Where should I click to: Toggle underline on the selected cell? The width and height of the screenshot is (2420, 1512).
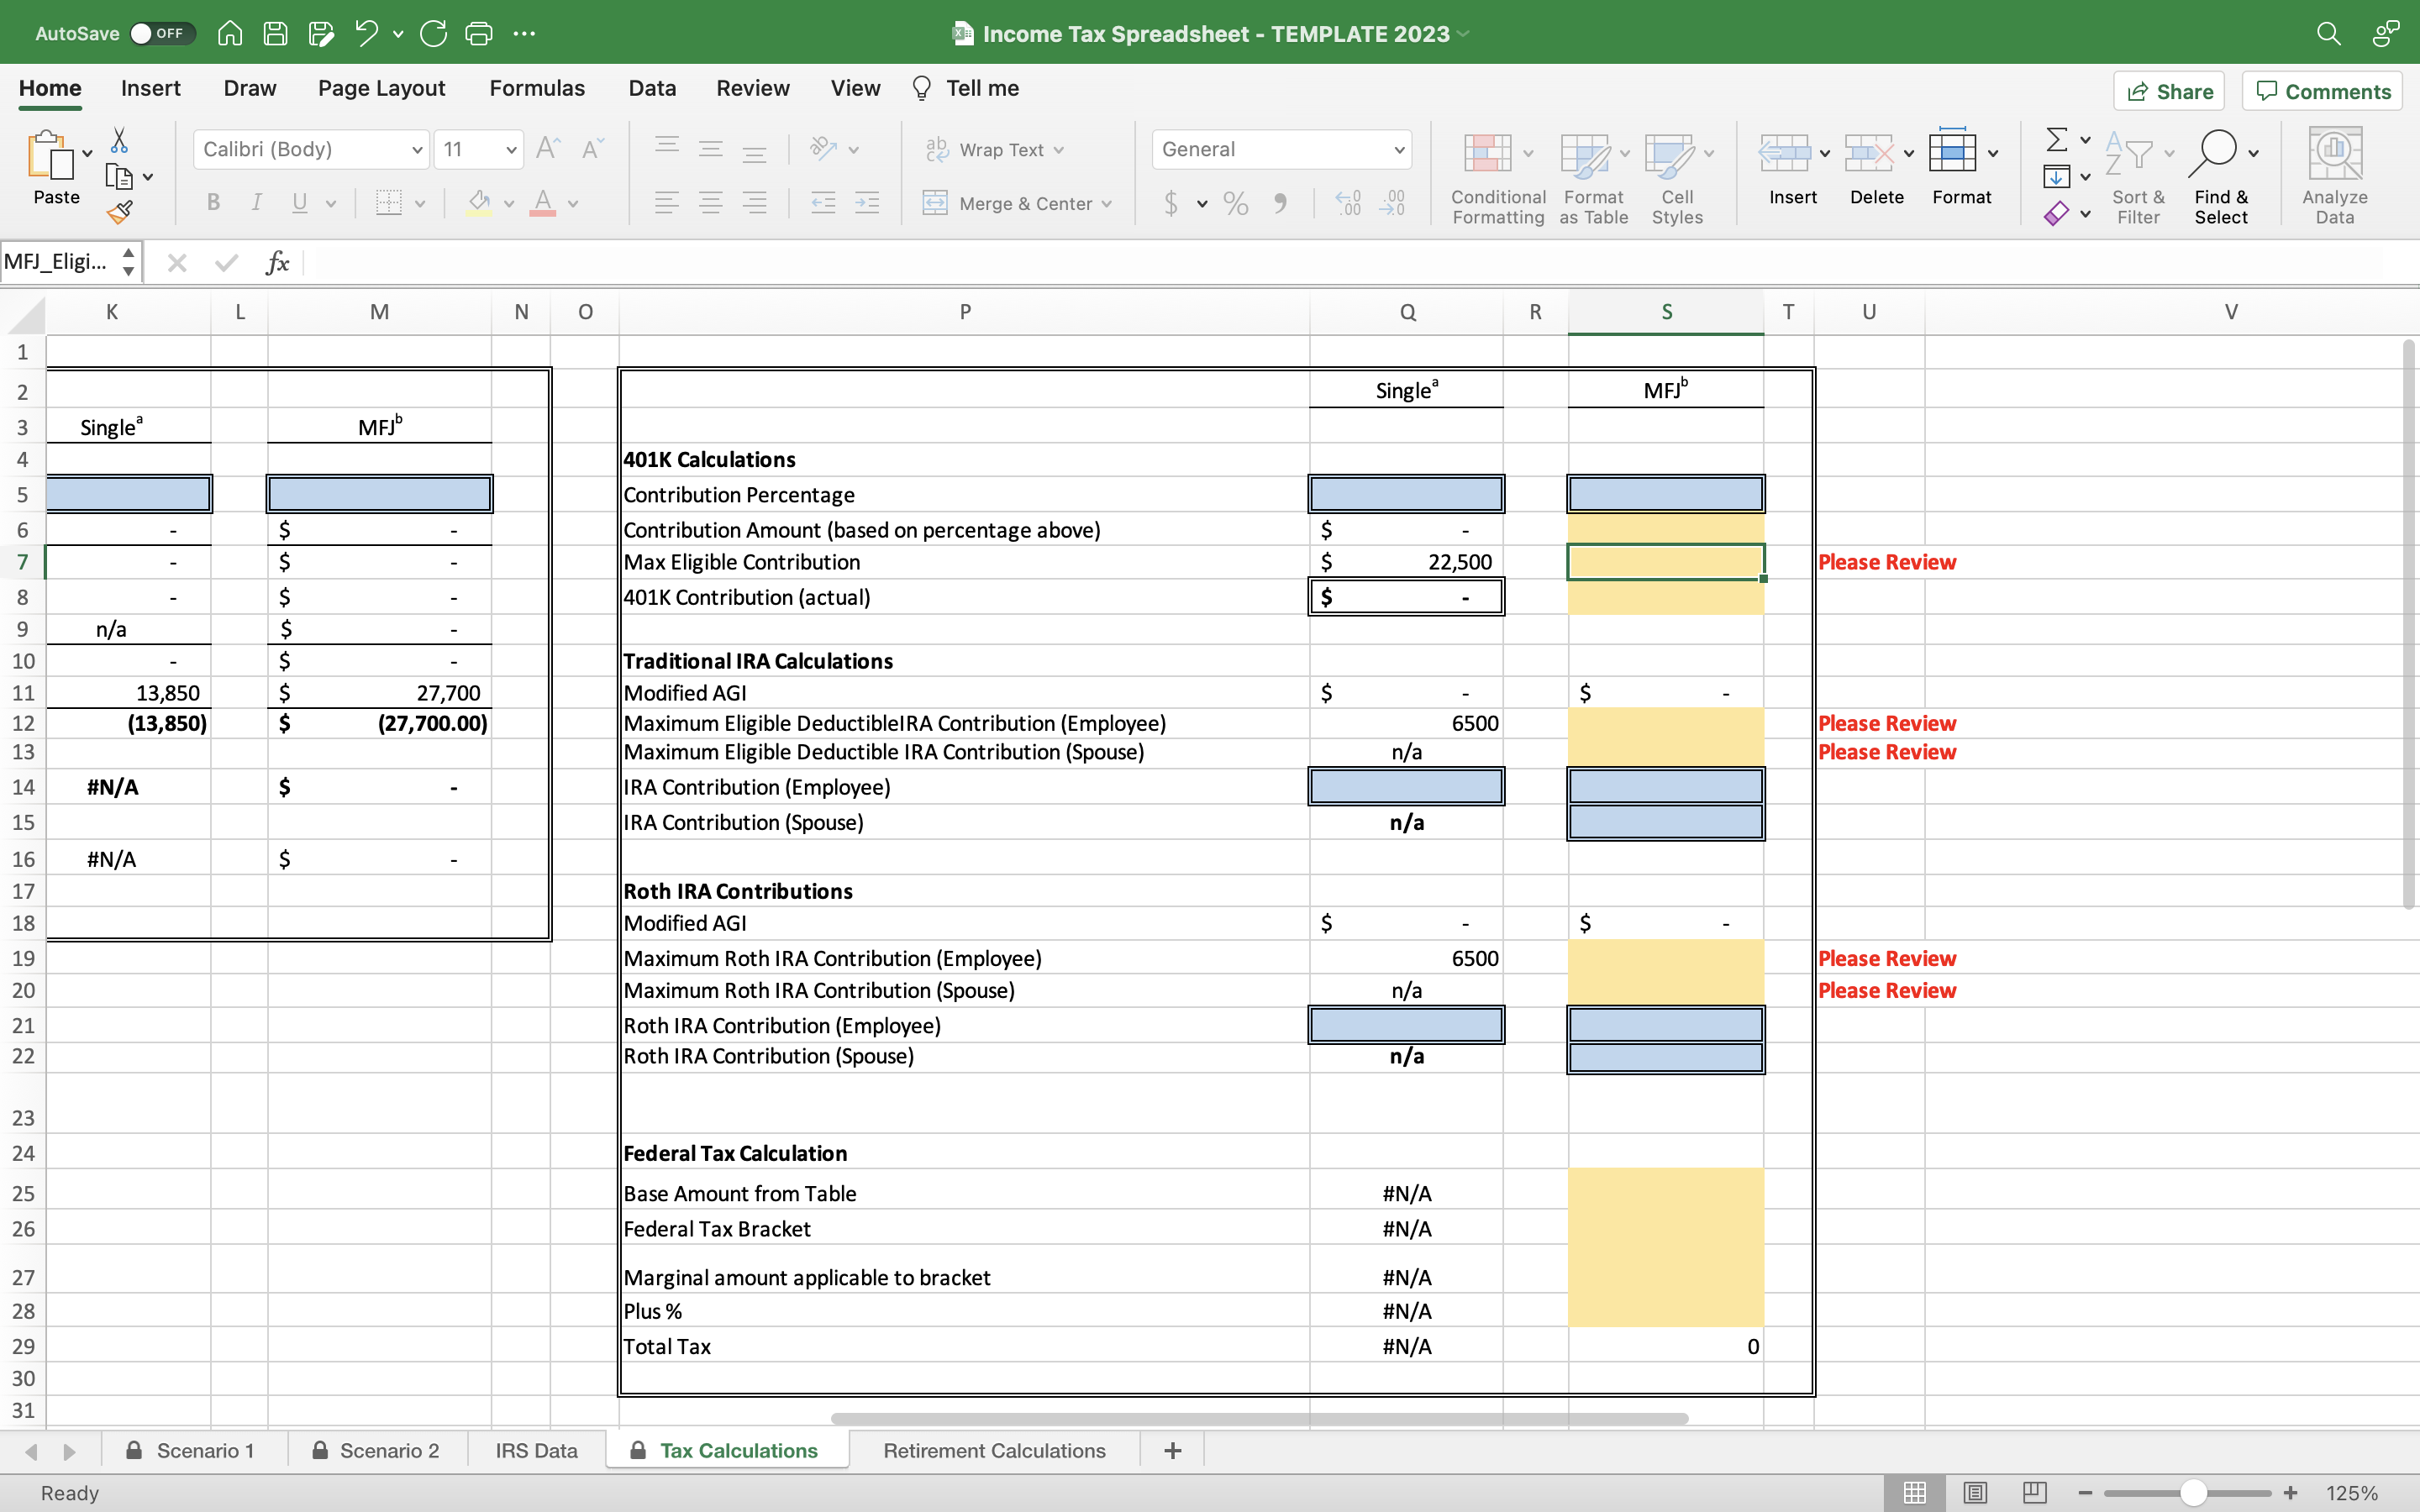point(300,203)
